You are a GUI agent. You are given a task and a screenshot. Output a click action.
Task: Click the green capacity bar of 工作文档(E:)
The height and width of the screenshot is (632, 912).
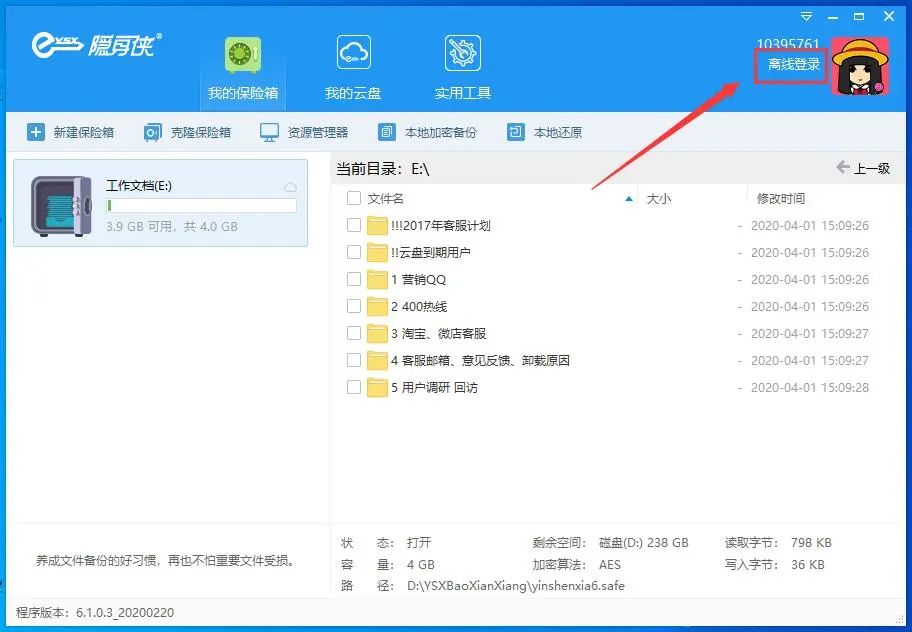coord(201,206)
